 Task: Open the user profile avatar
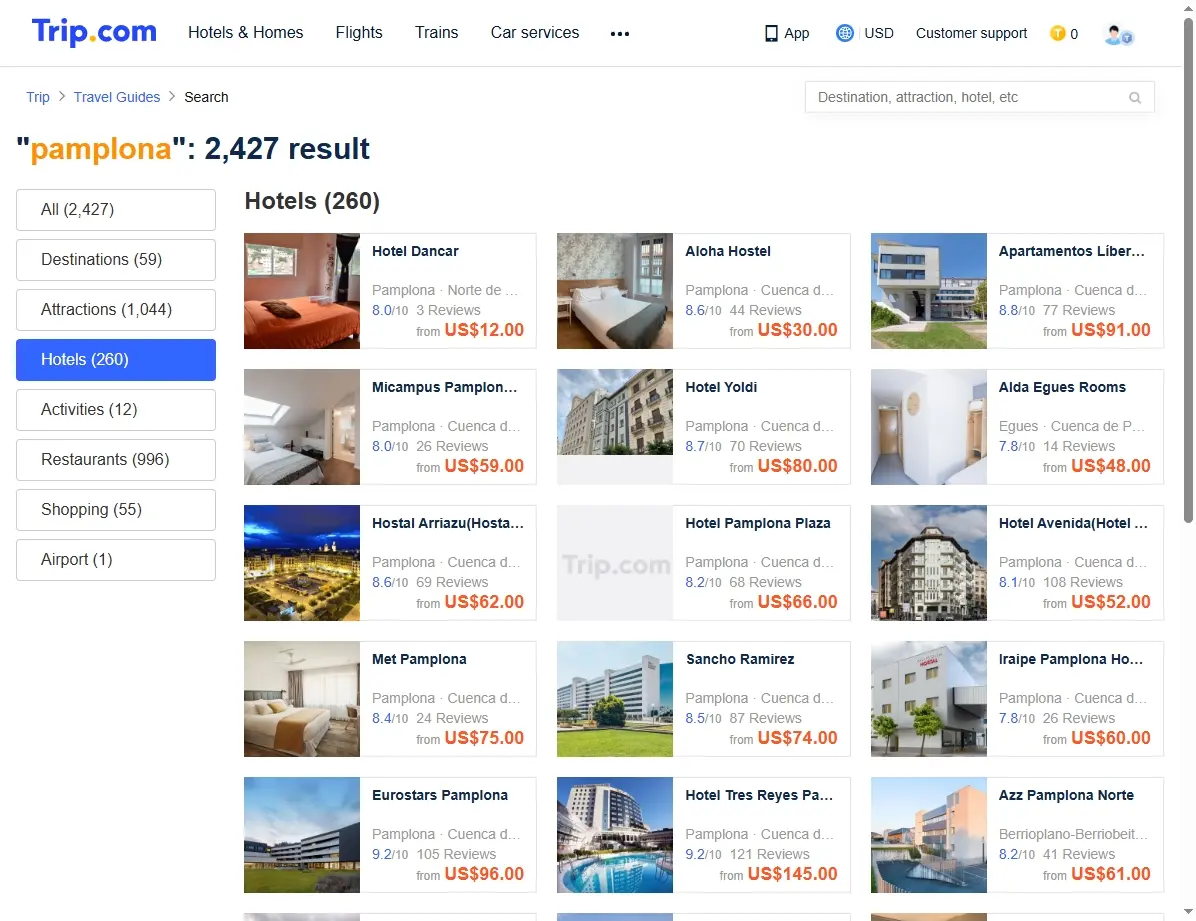click(x=1119, y=34)
